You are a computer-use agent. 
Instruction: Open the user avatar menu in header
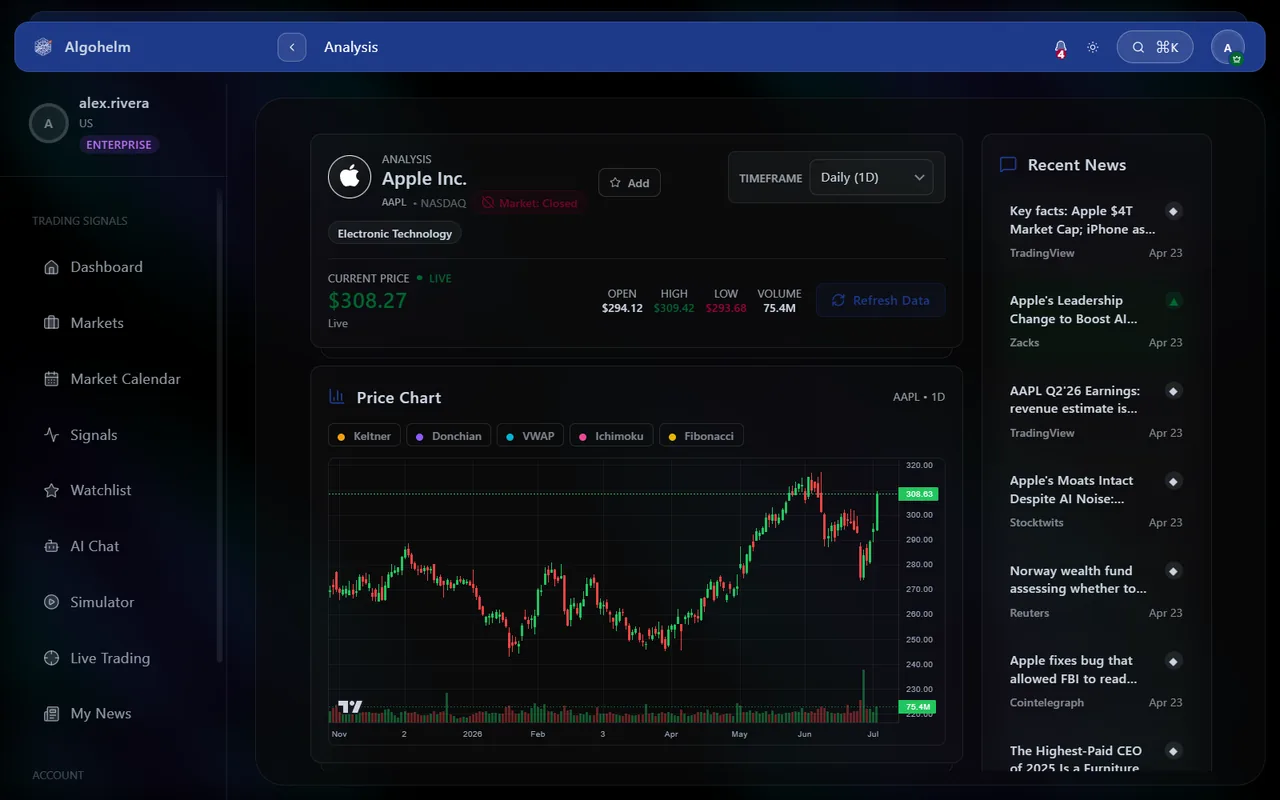pyautogui.click(x=1228, y=47)
